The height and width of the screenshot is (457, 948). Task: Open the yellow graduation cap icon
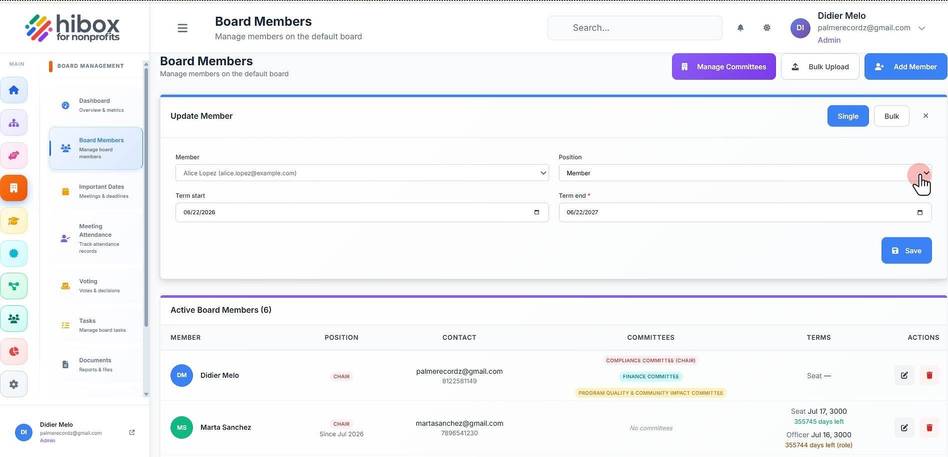(x=14, y=221)
